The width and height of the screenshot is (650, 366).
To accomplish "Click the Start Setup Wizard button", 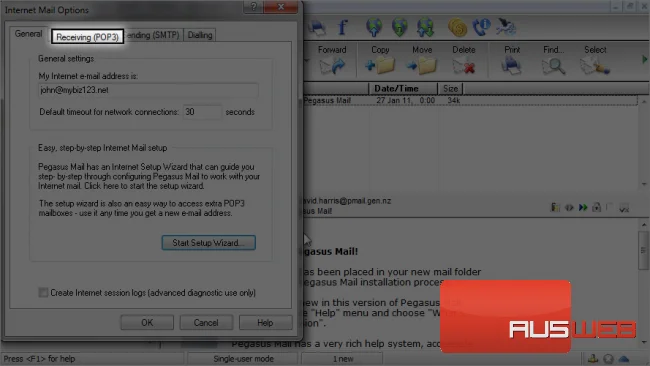I will tap(209, 242).
